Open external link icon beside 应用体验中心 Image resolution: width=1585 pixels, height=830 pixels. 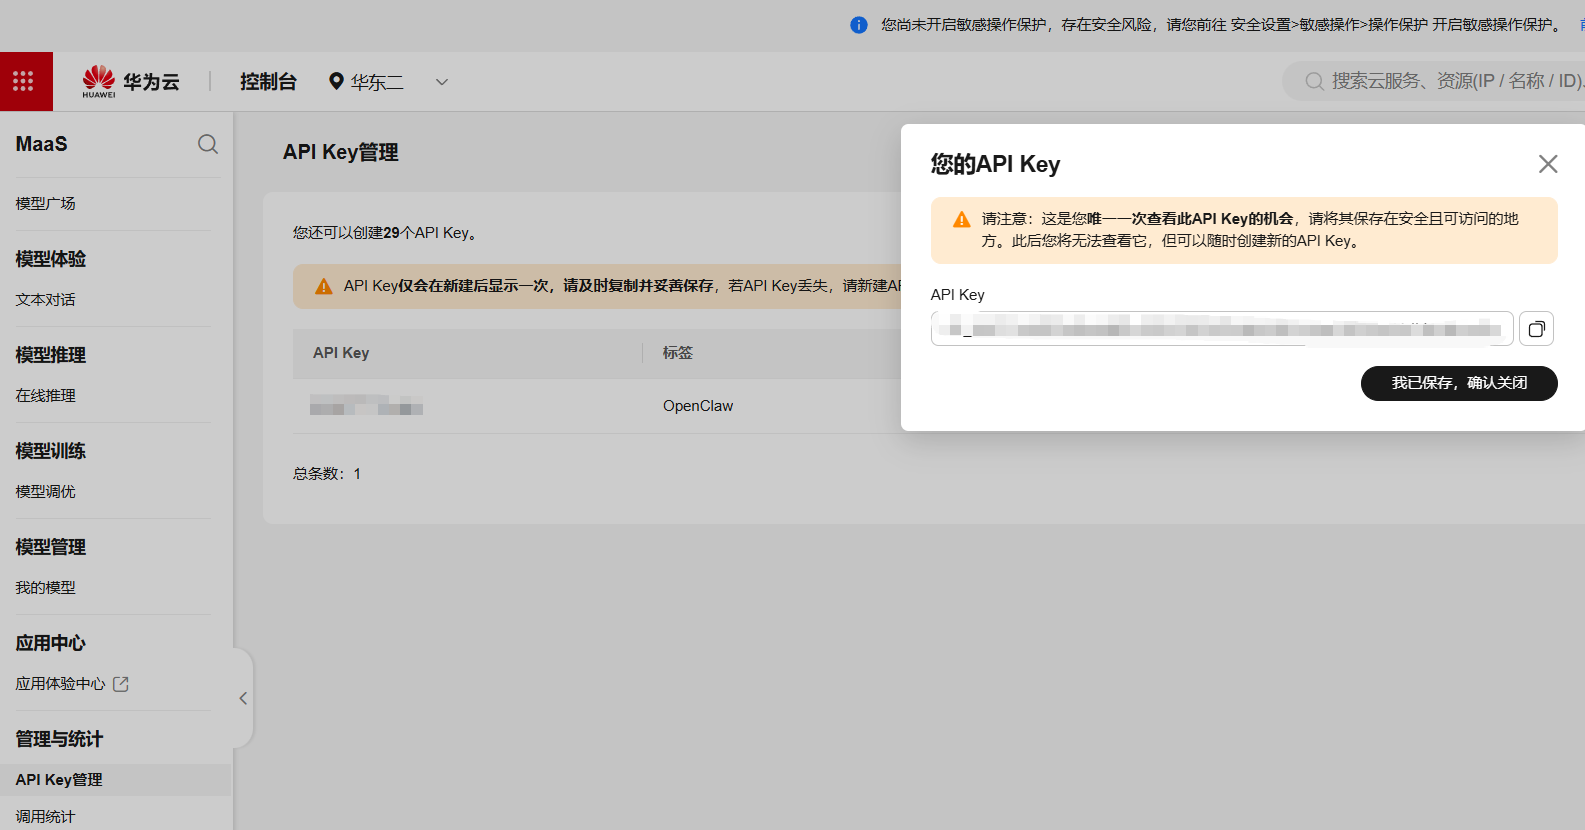121,684
